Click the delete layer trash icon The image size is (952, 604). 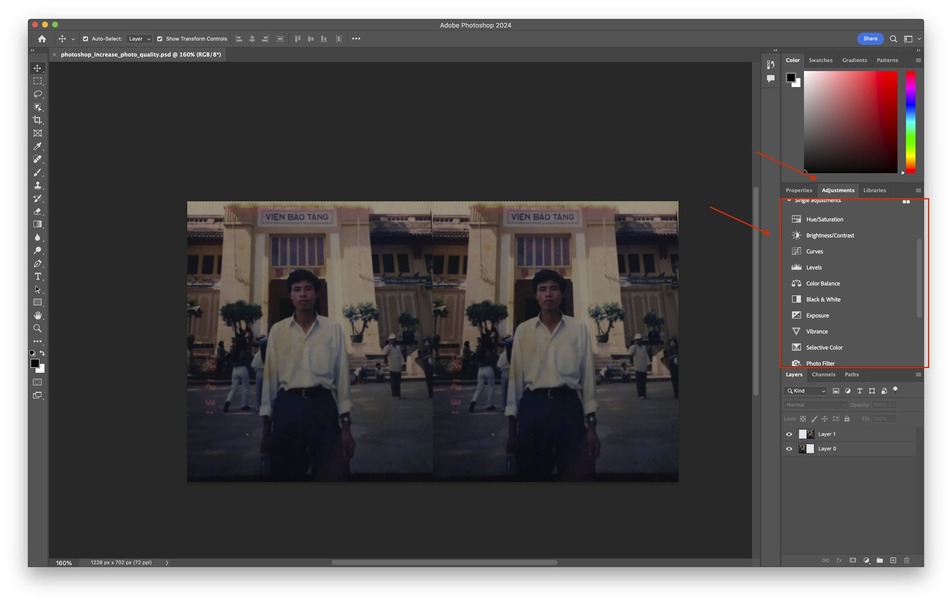pos(906,560)
